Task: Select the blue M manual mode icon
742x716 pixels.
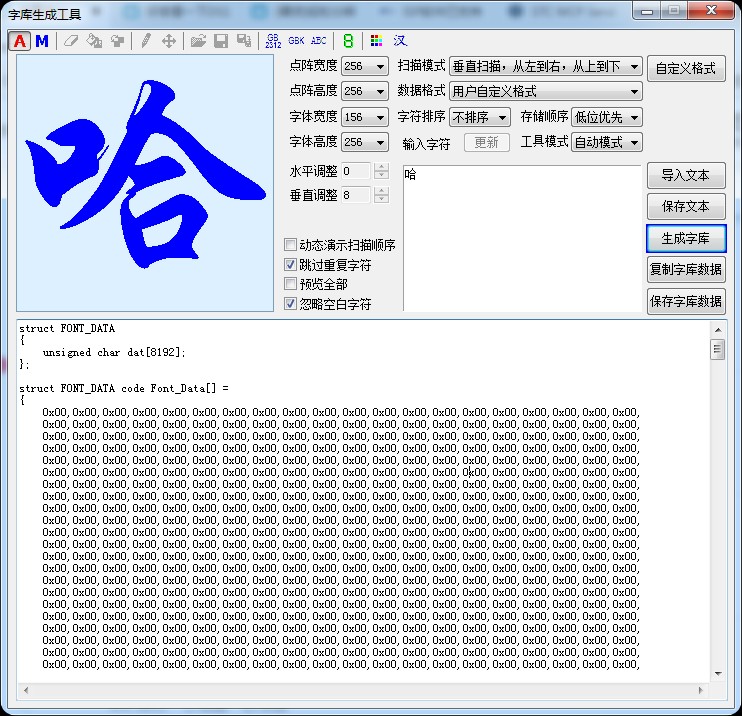Action: pyautogui.click(x=42, y=41)
